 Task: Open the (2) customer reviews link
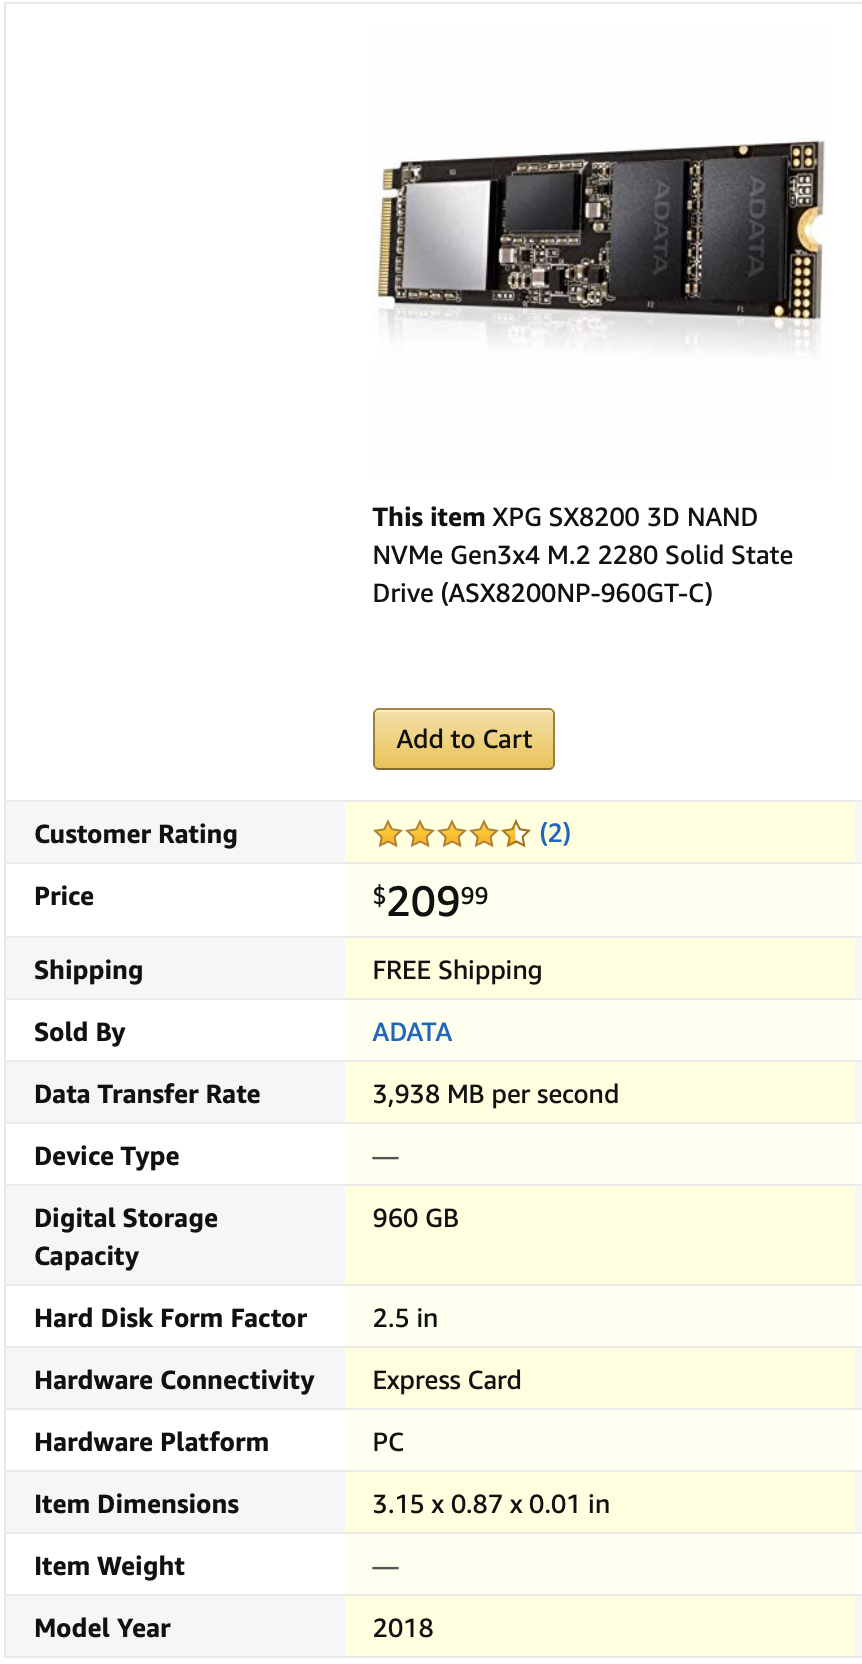(x=555, y=833)
